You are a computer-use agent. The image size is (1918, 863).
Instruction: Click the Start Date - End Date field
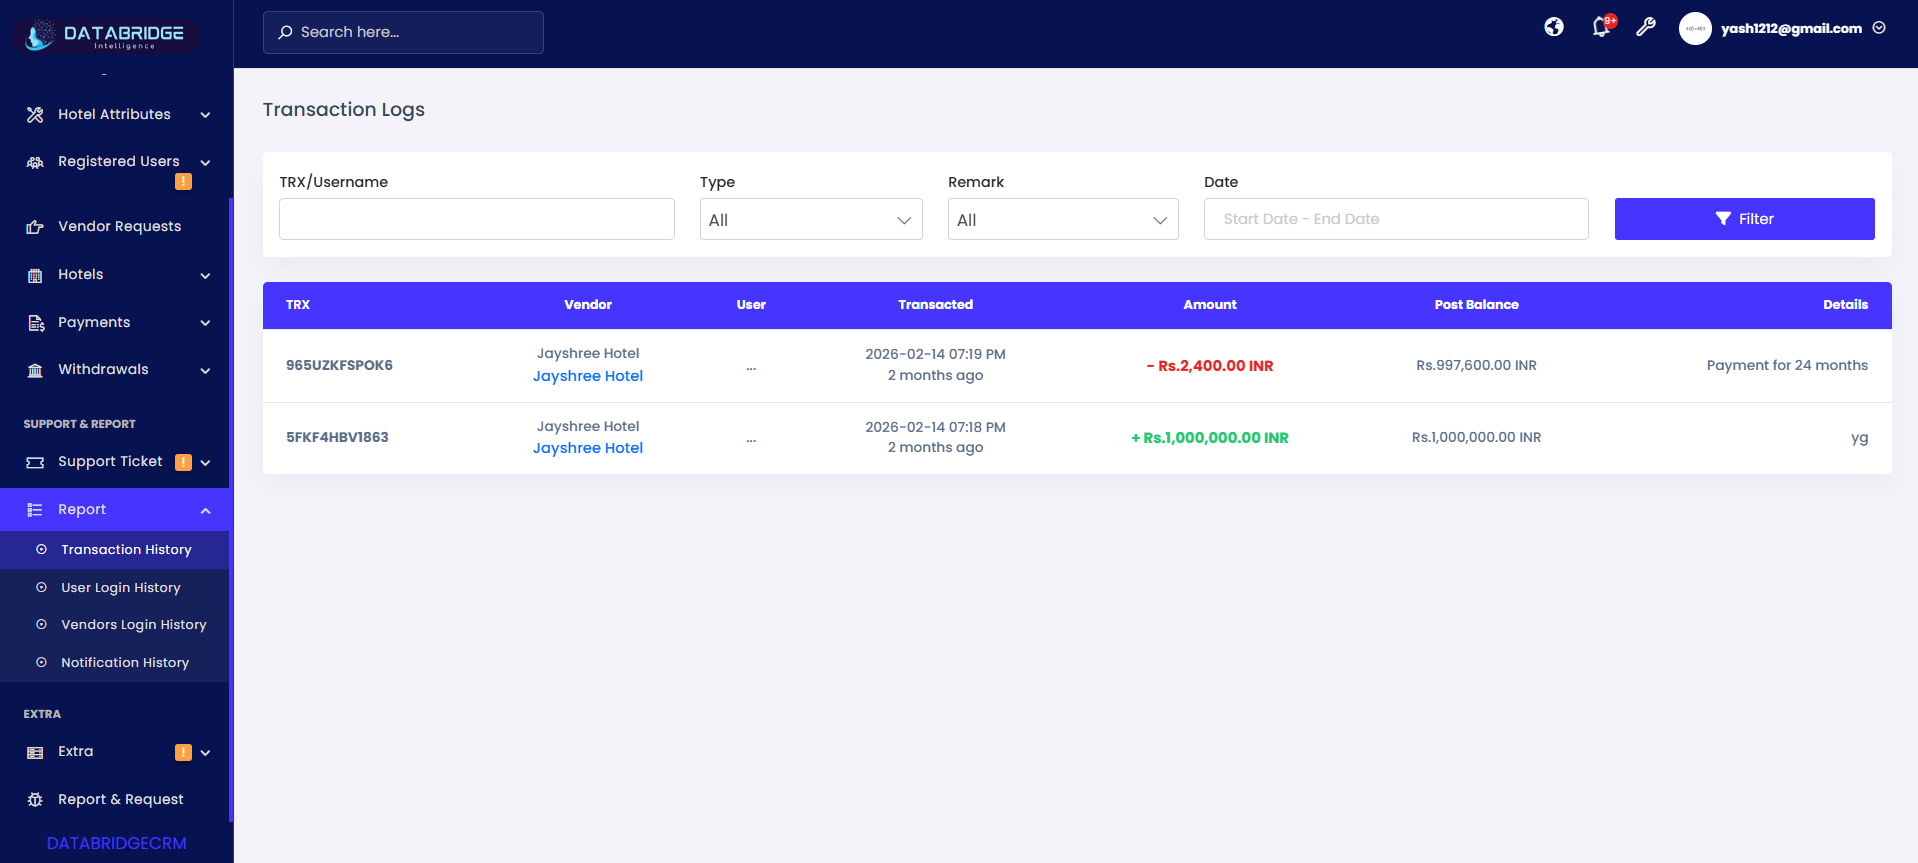(1396, 219)
